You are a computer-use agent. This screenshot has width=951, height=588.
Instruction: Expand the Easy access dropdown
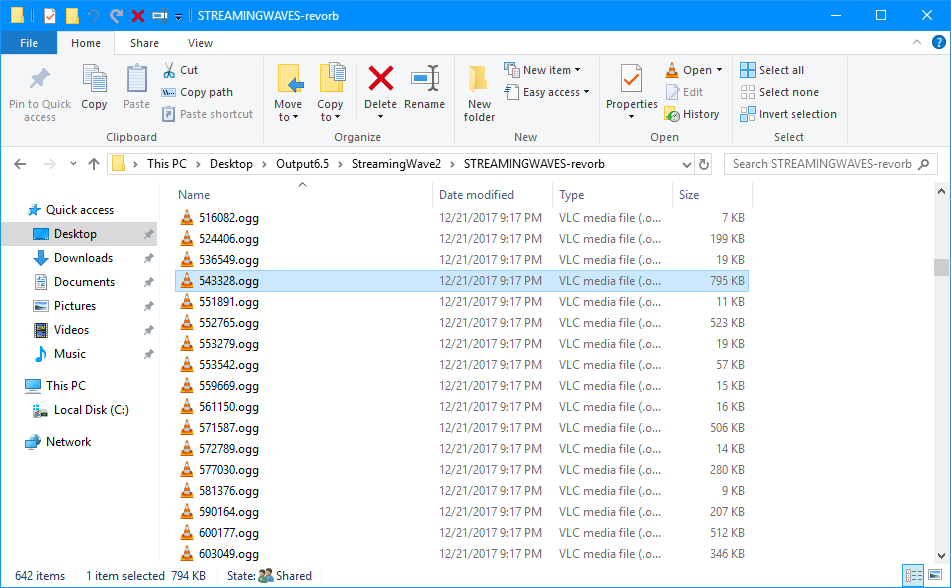[x=547, y=92]
